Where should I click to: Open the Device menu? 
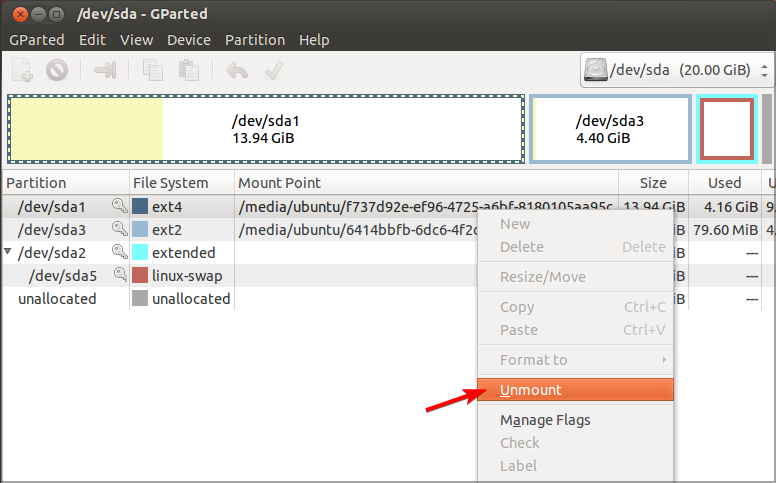click(x=188, y=40)
